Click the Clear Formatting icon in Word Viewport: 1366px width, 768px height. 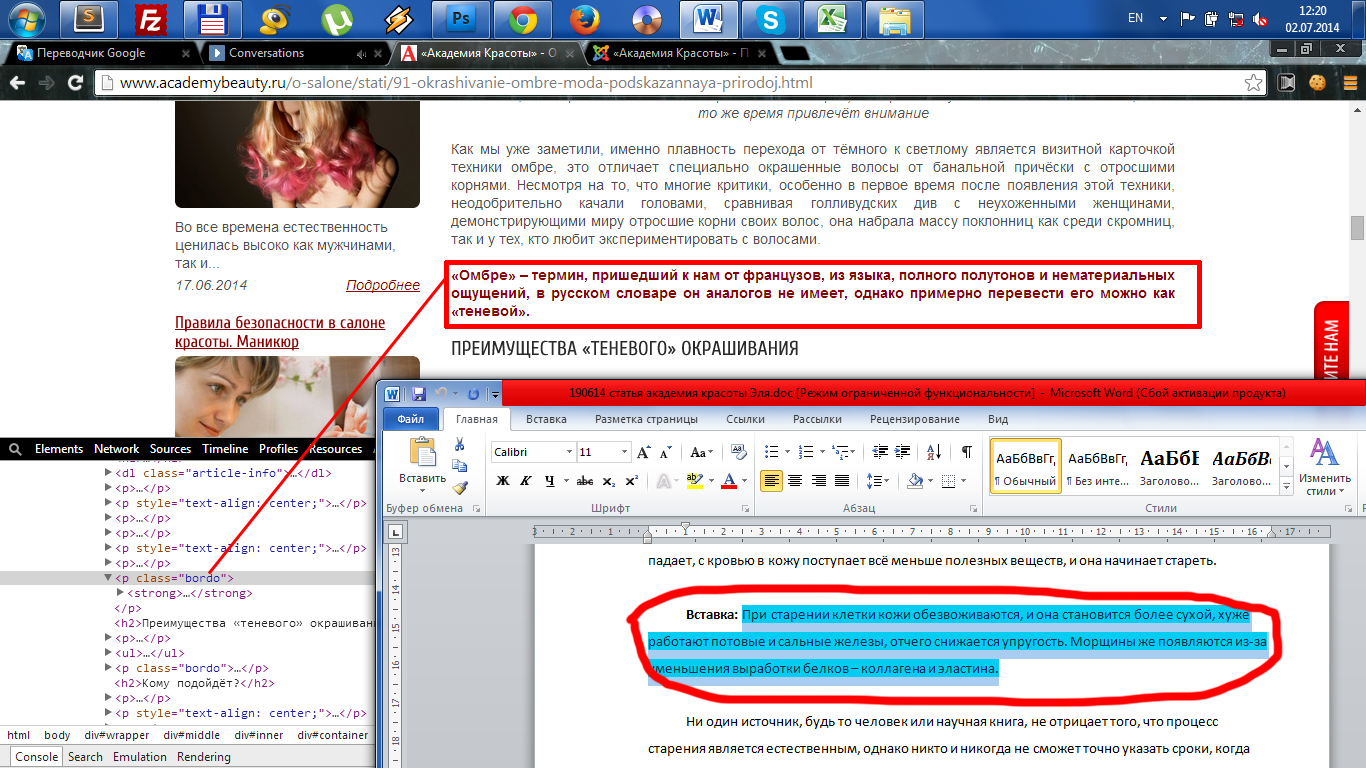(739, 452)
